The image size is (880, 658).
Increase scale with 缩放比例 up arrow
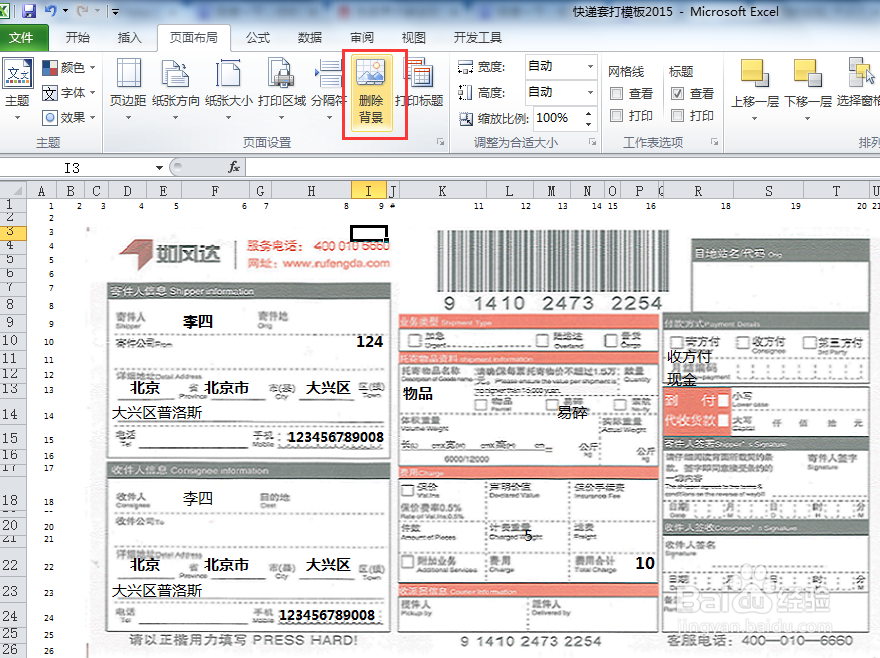click(x=587, y=113)
